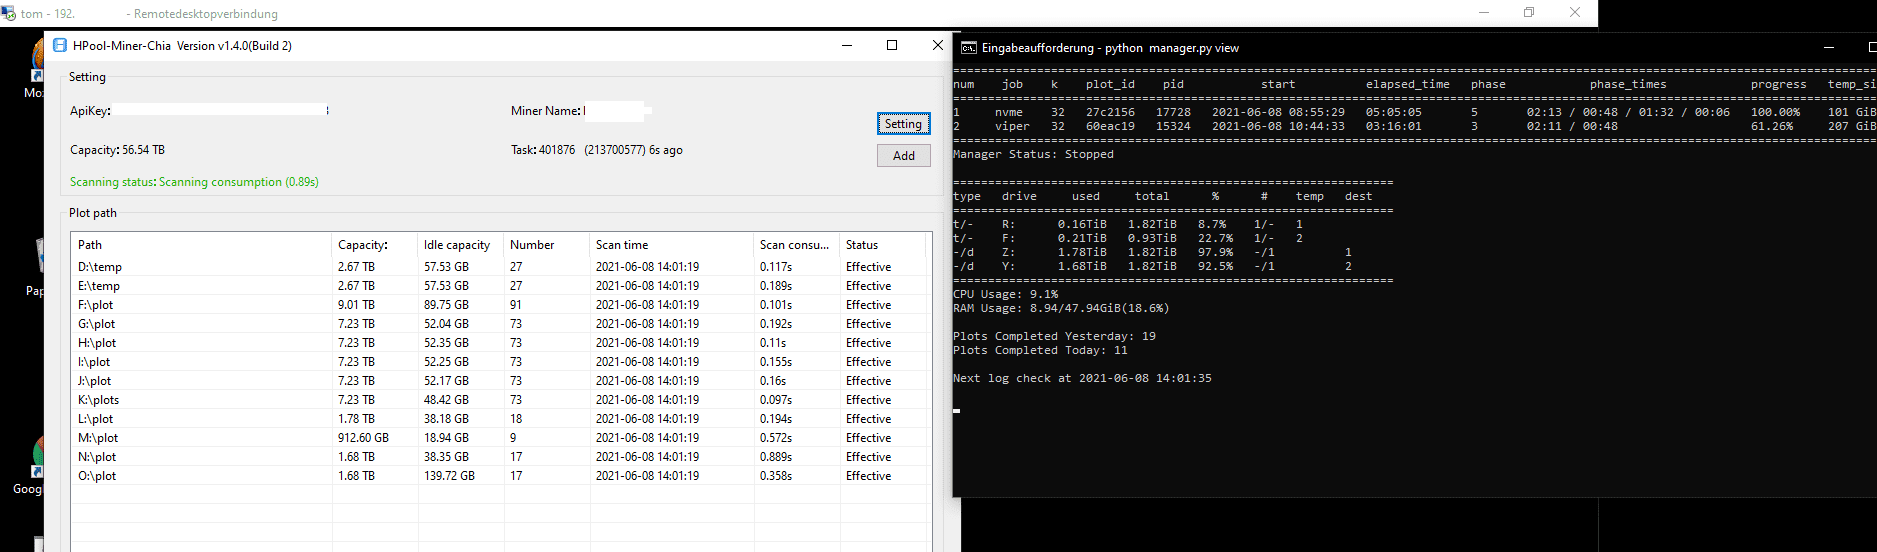Screen dimensions: 1877x552
Task: Select the O:\plot path row
Action: point(499,476)
